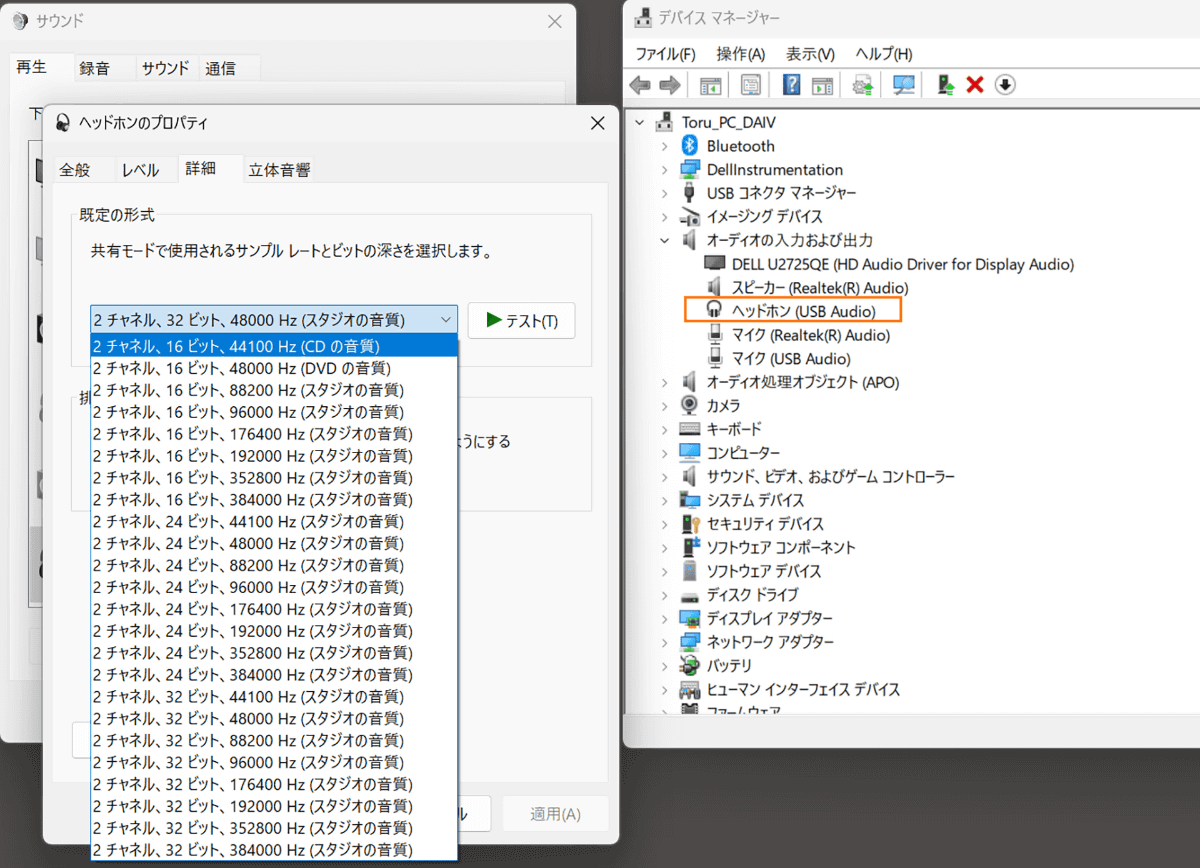
Task: Click the バッテリ category icon
Action: (689, 665)
